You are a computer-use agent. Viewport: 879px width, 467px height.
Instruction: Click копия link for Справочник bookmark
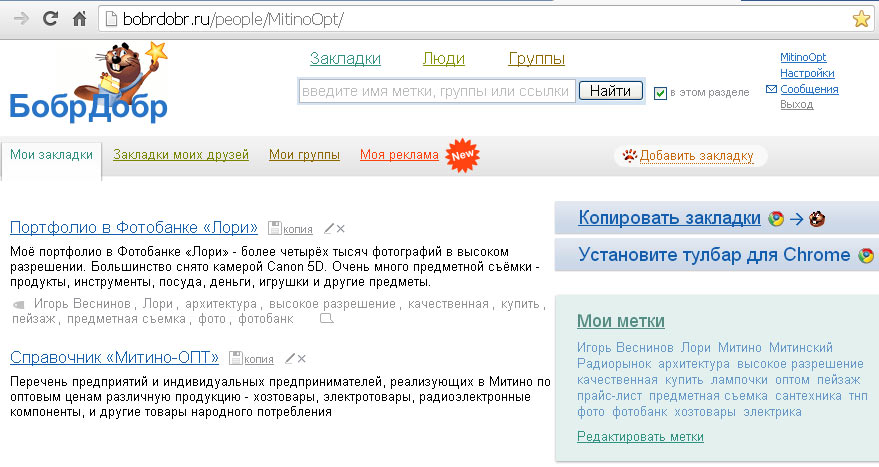tap(259, 359)
